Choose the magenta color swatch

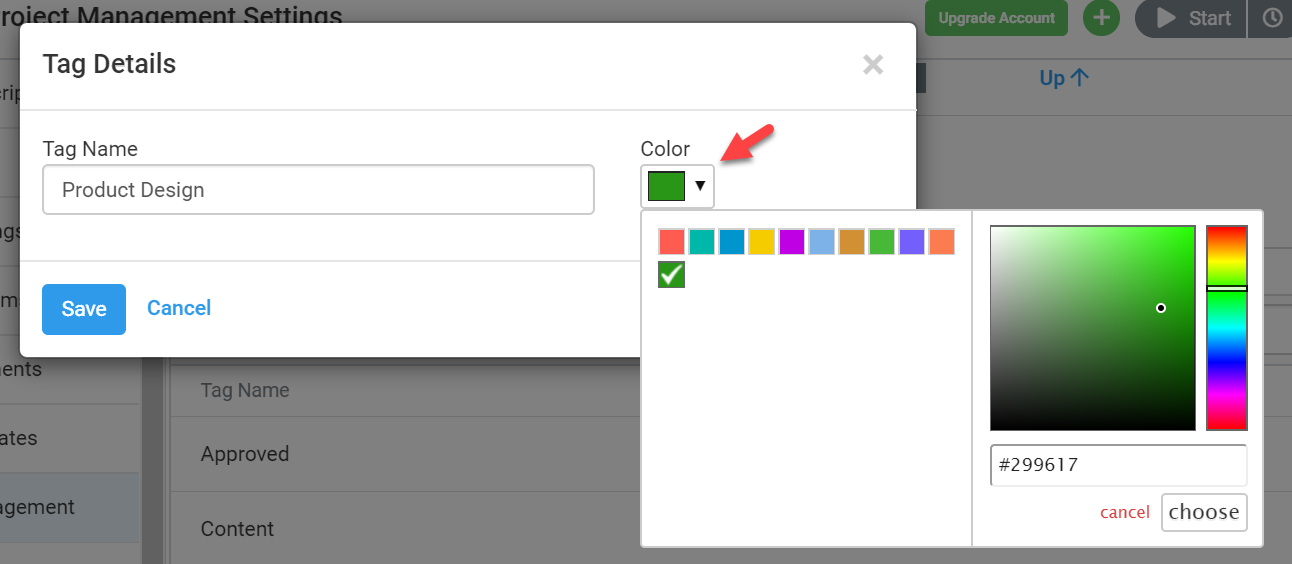pos(792,241)
